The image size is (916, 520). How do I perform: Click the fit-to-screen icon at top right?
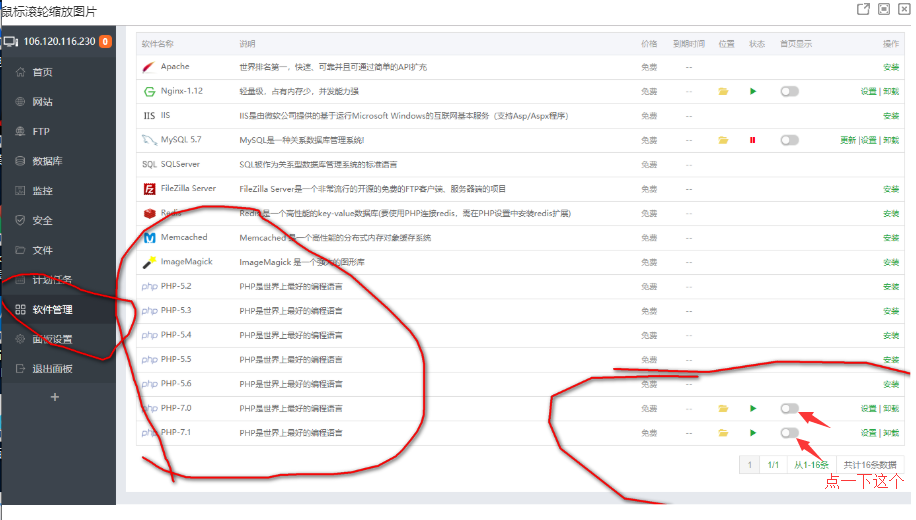(x=884, y=9)
